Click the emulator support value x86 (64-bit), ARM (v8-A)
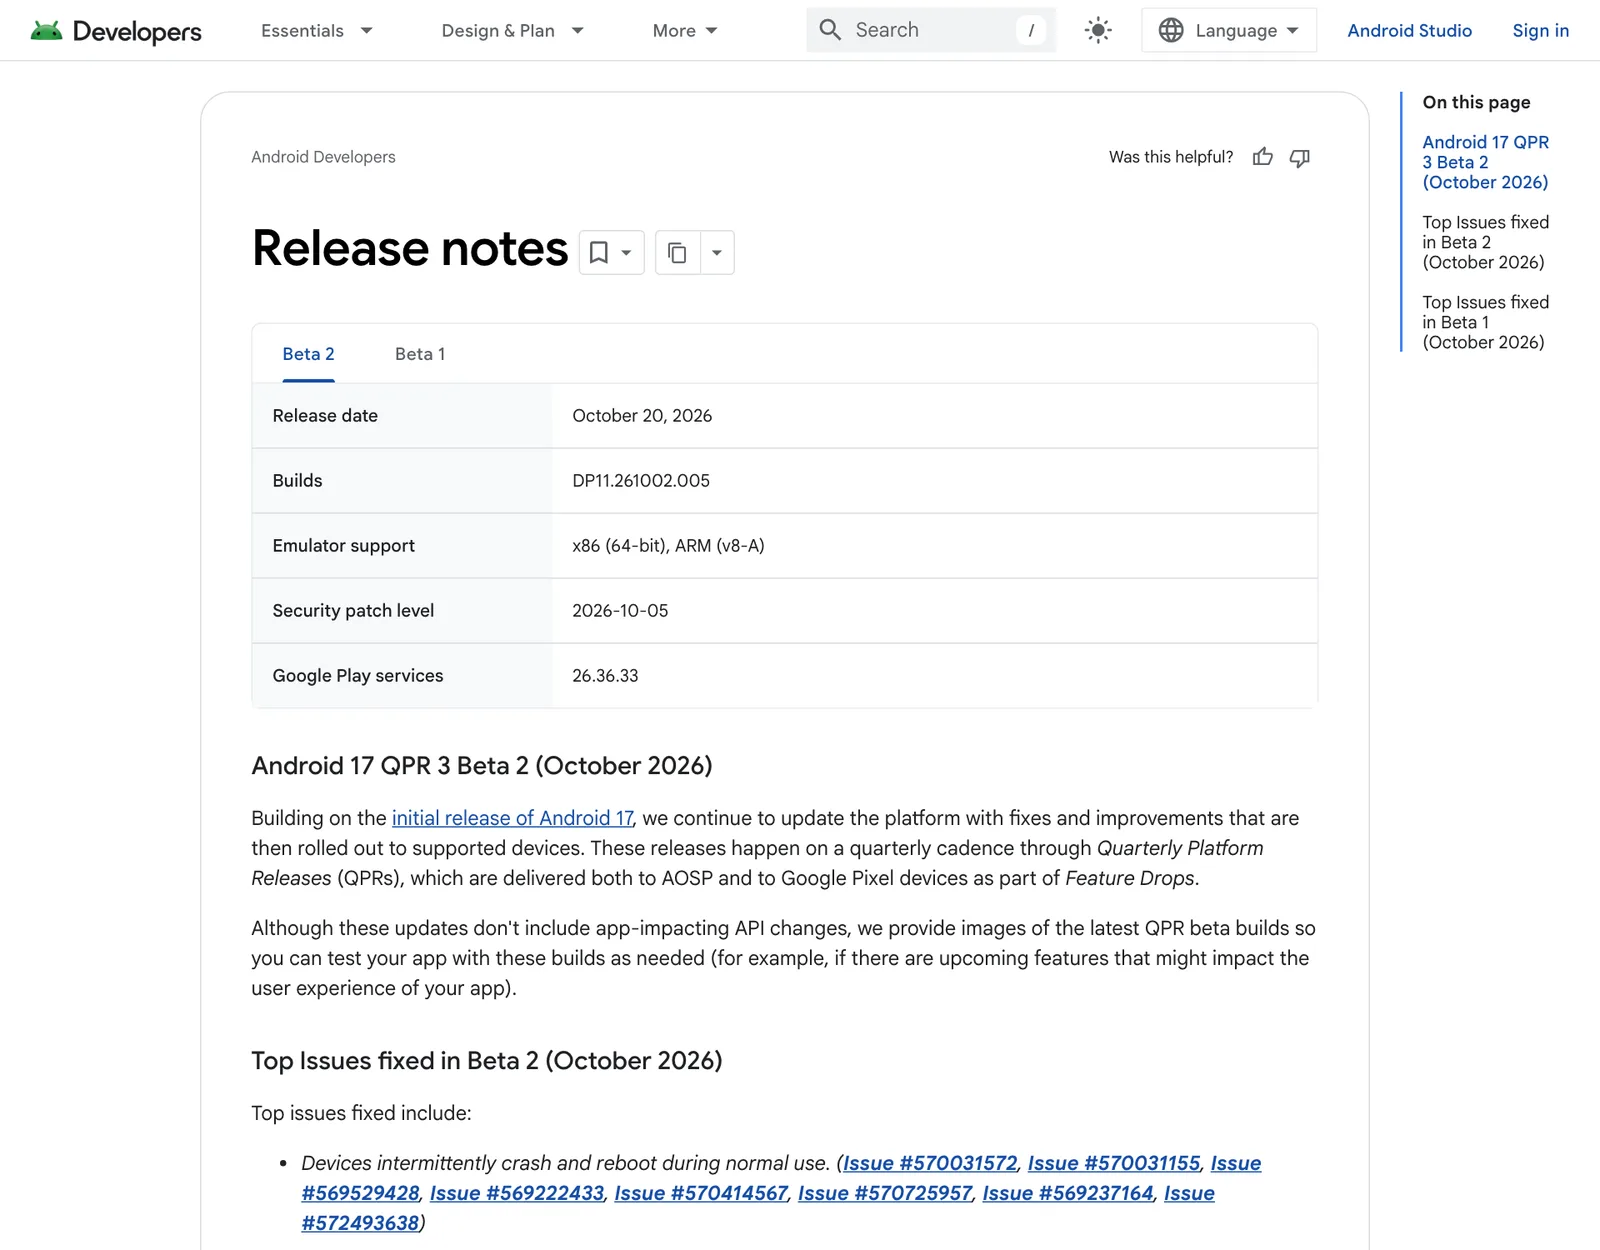This screenshot has height=1250, width=1600. (x=668, y=546)
